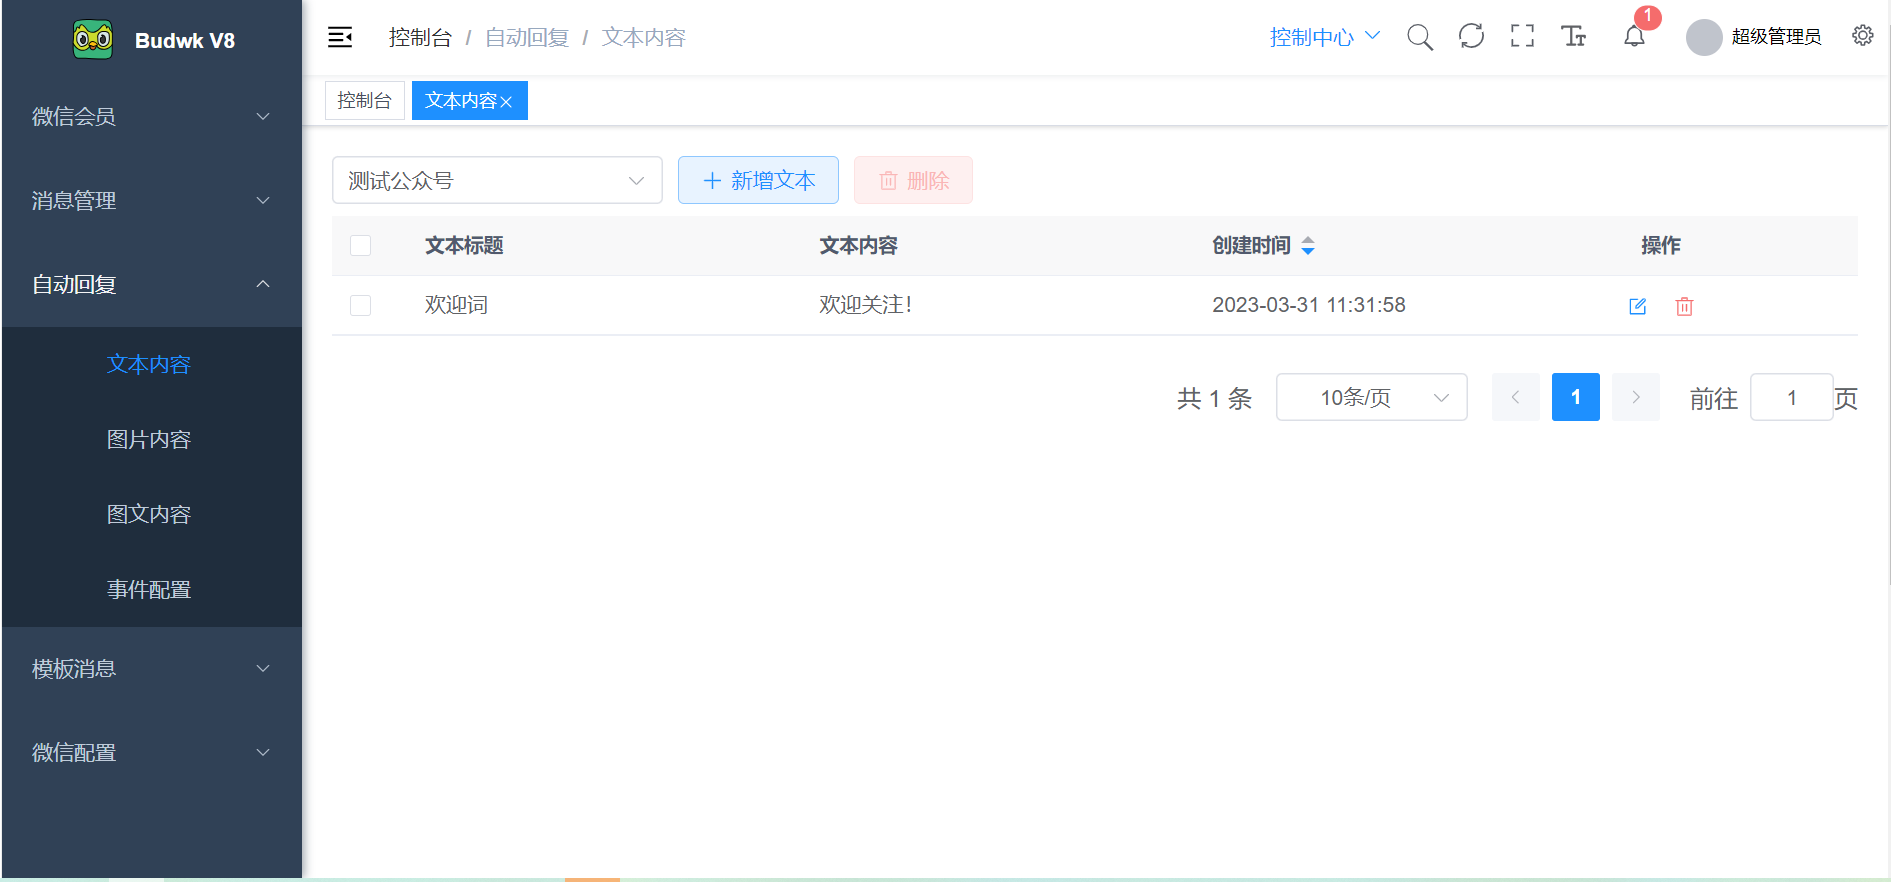Sort by 创建时间 column arrows
Viewport: 1891px width, 882px height.
(1307, 246)
